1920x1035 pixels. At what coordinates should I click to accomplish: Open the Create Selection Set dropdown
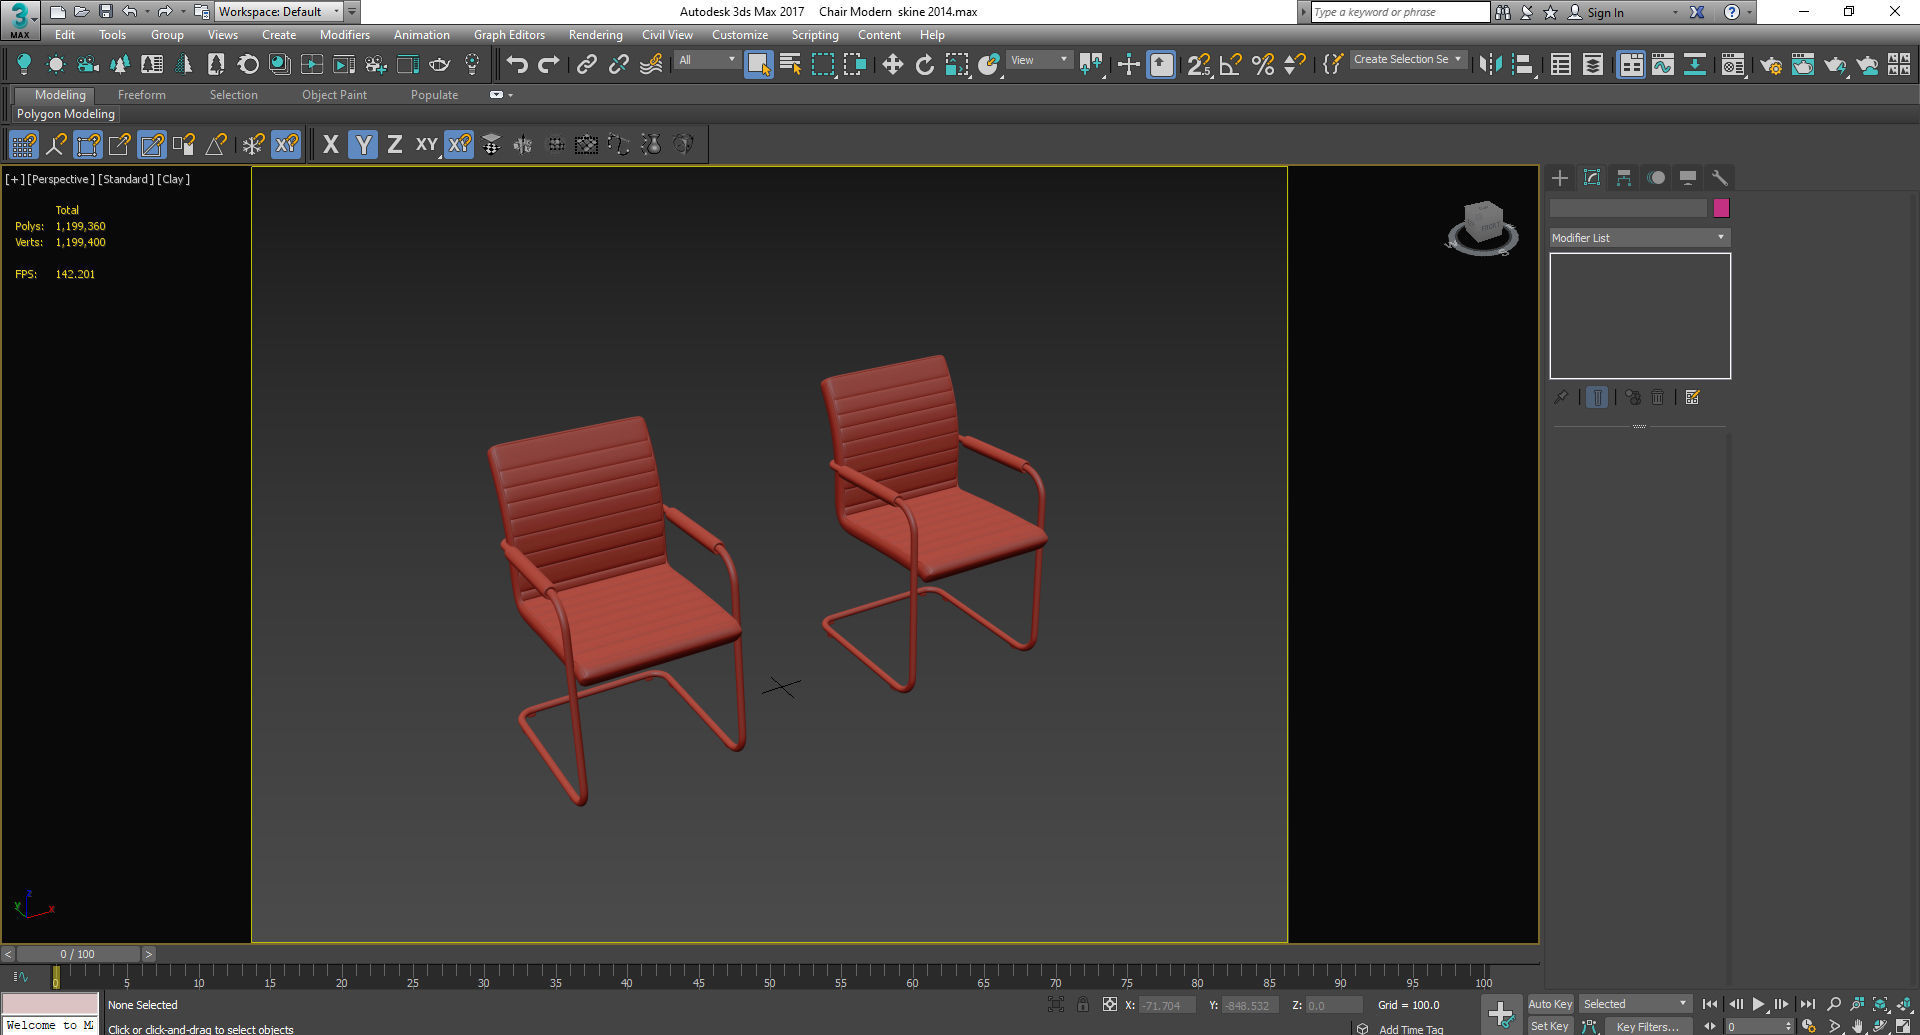[x=1408, y=60]
